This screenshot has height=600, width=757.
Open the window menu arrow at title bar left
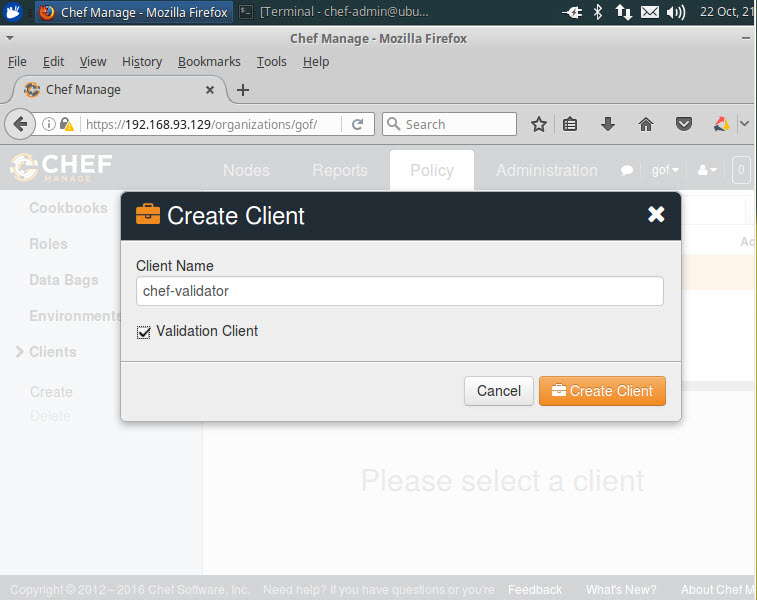pos(10,38)
